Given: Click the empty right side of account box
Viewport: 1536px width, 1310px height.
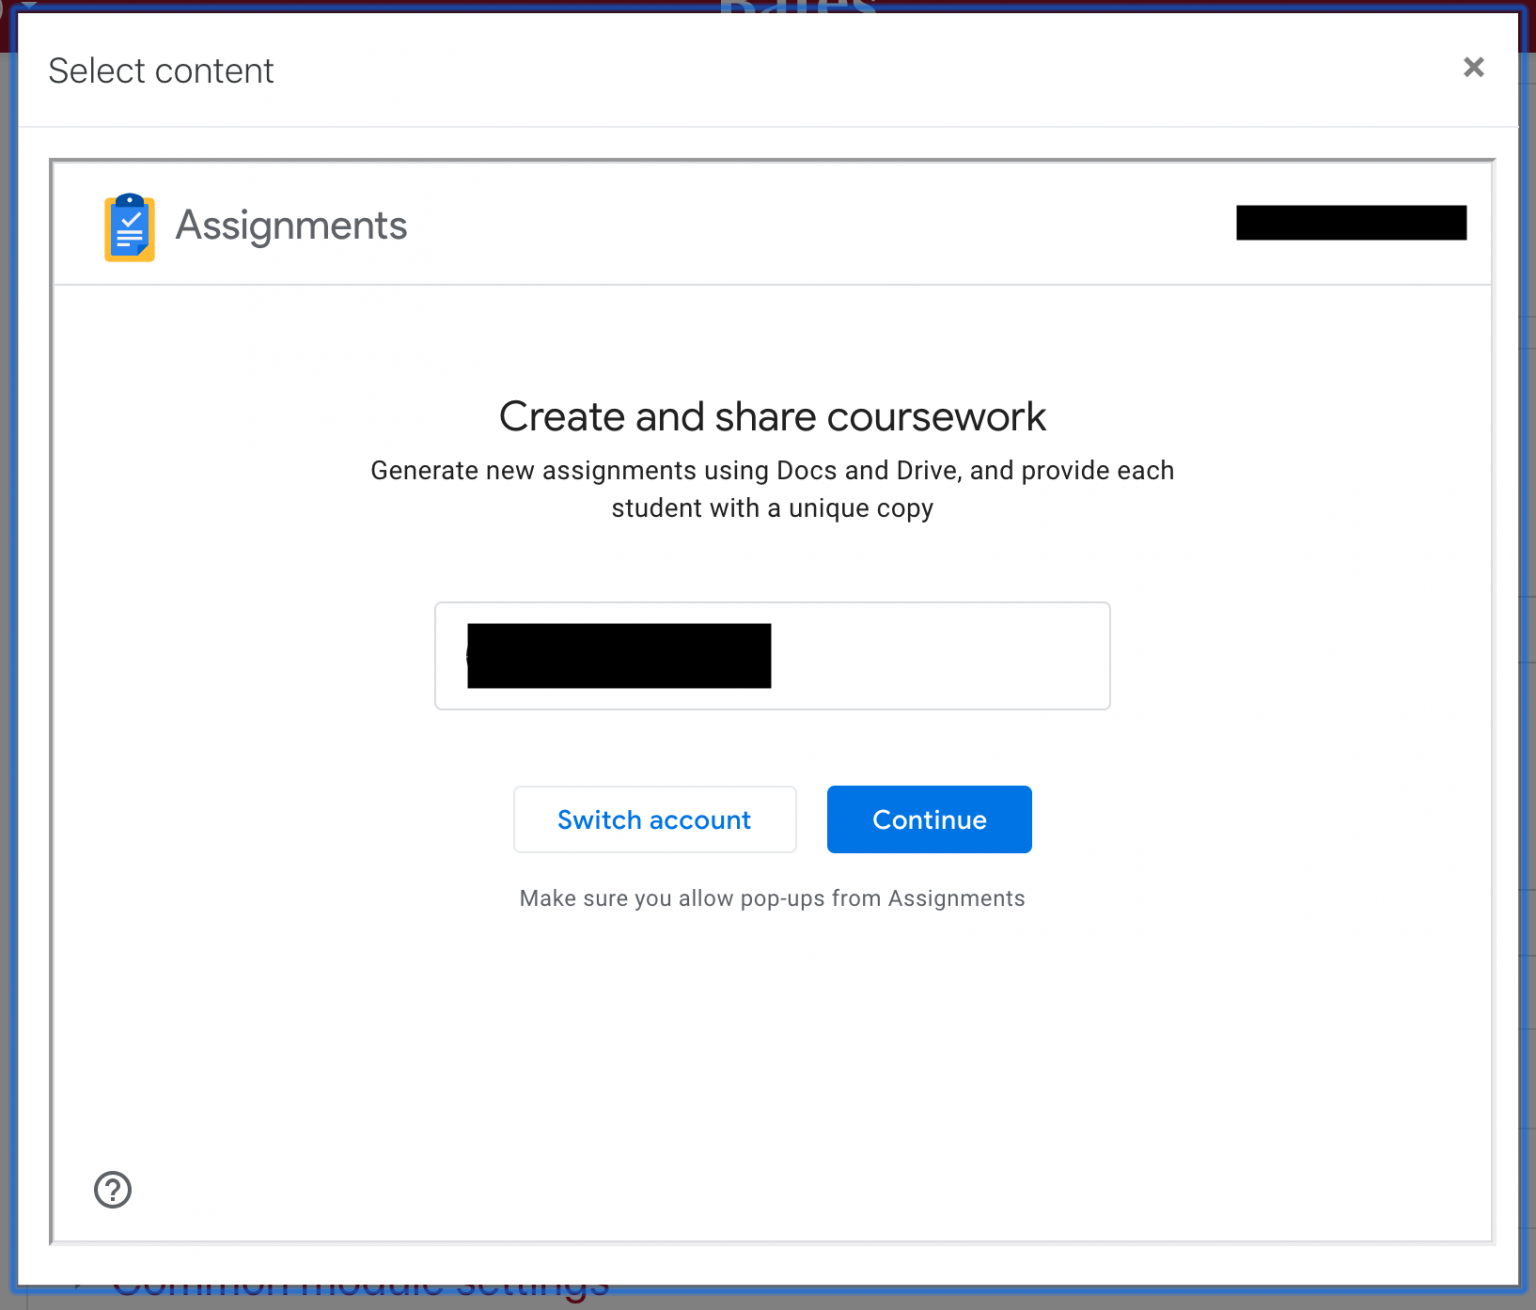Looking at the screenshot, I should tap(940, 656).
